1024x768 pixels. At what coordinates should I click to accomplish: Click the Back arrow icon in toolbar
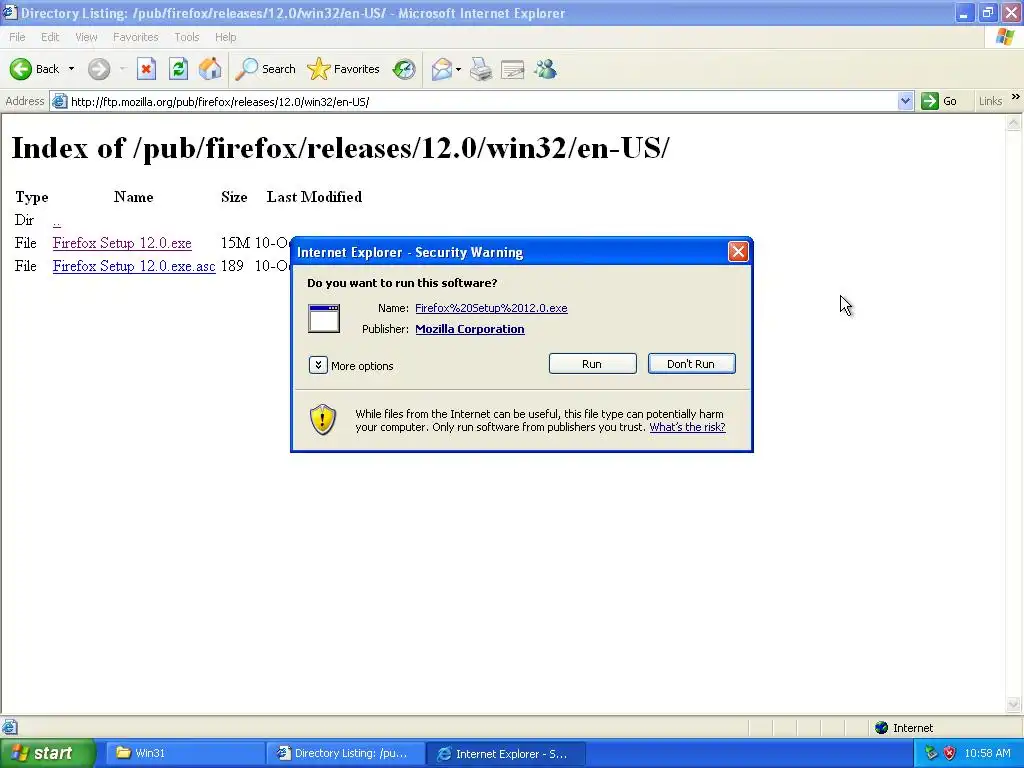[x=20, y=69]
